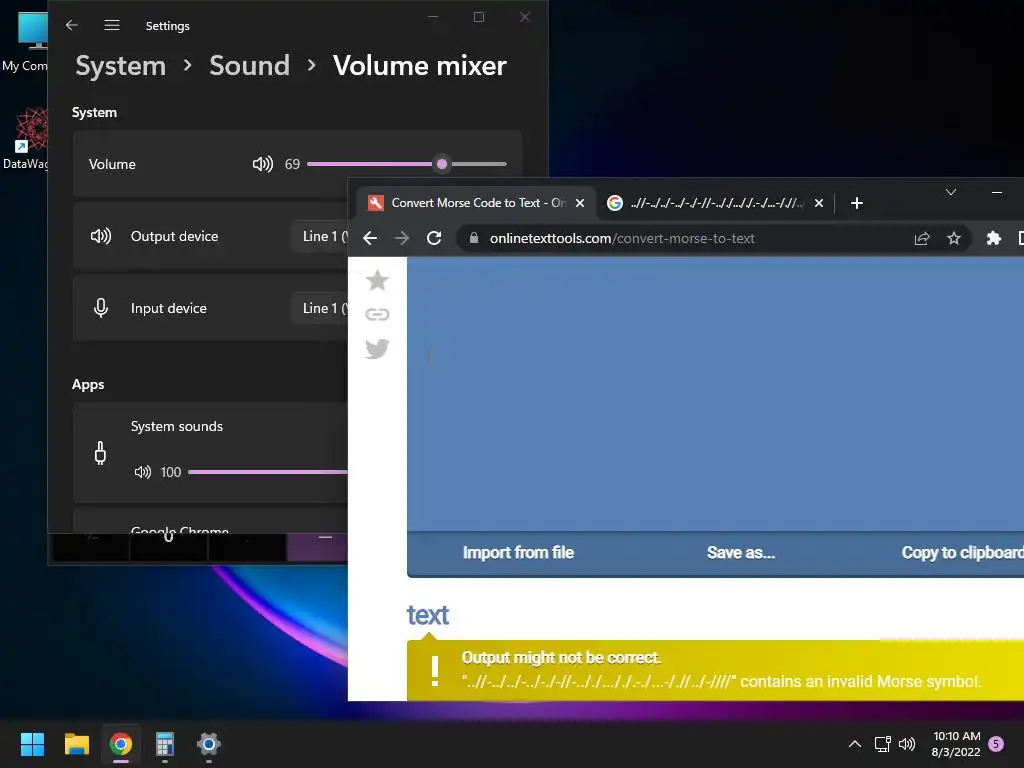This screenshot has height=768, width=1024.
Task: View site info lock icon
Action: [x=474, y=238]
